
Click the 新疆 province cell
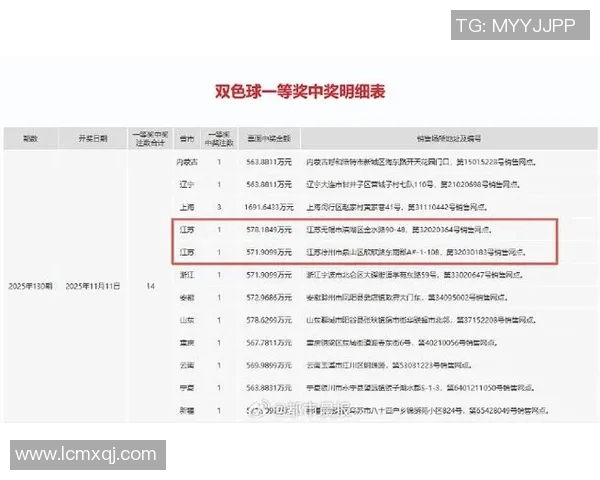click(187, 411)
